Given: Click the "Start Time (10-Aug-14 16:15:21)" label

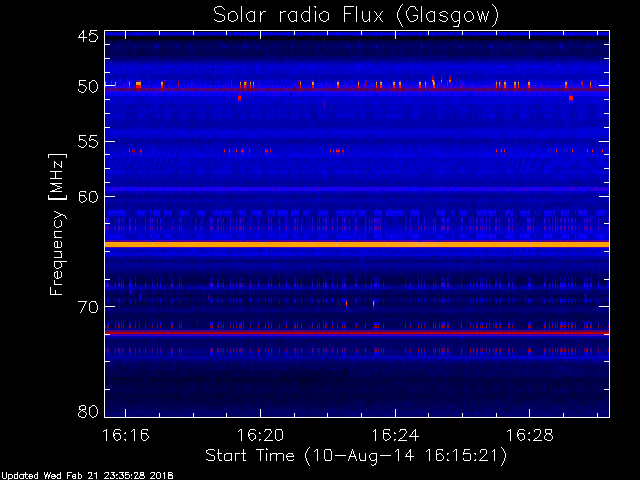Looking at the screenshot, I should [x=356, y=456].
